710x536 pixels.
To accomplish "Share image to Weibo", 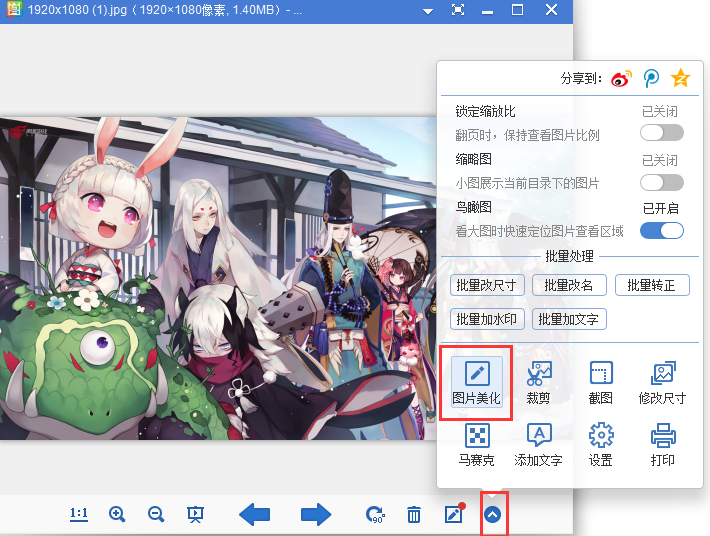I will click(x=622, y=78).
